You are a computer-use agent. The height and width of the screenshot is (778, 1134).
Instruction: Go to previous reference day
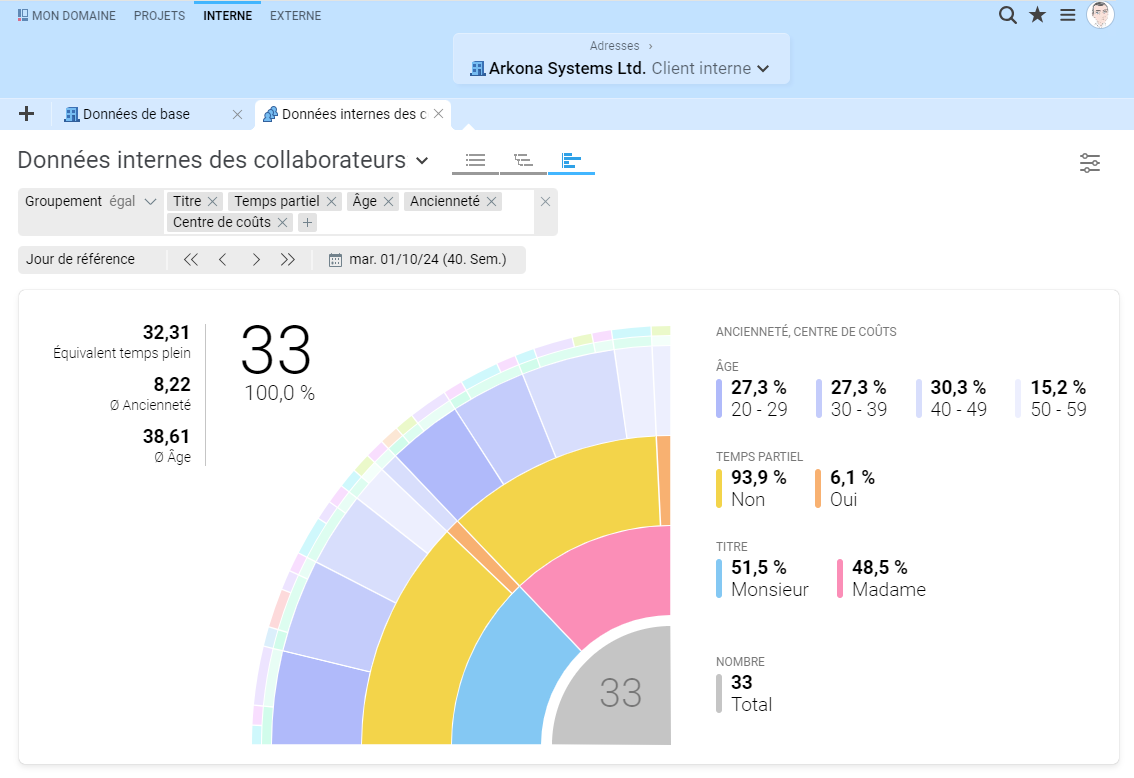tap(223, 260)
